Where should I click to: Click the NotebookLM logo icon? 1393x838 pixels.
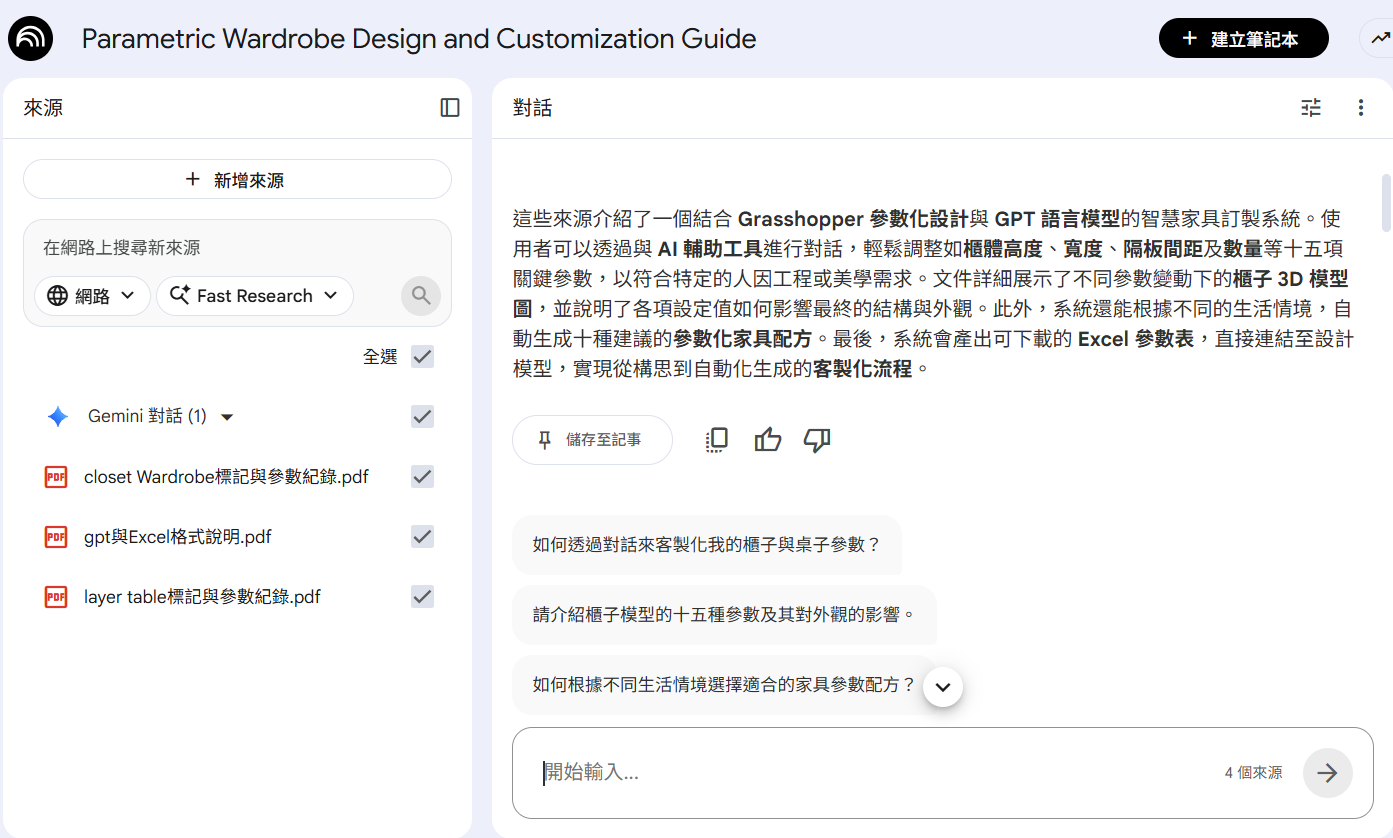pos(32,39)
